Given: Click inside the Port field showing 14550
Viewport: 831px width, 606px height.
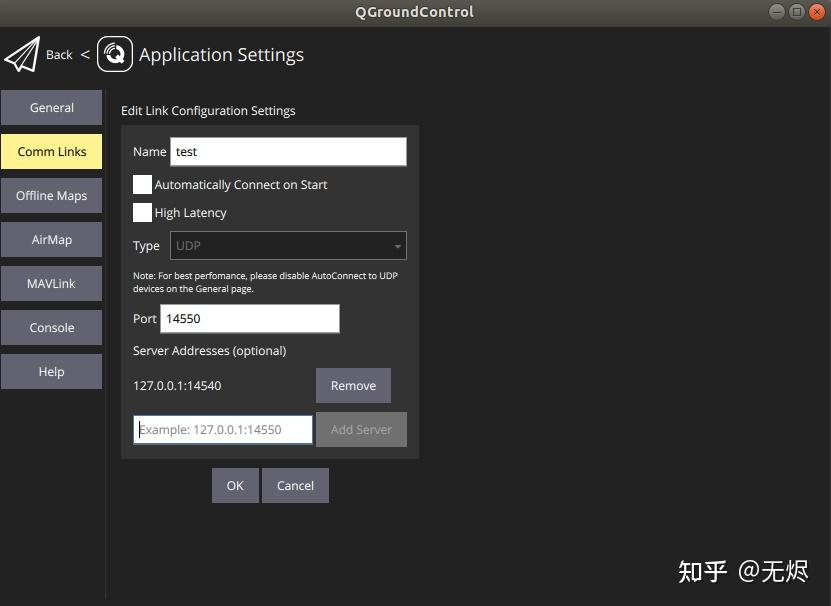Looking at the screenshot, I should 249,318.
